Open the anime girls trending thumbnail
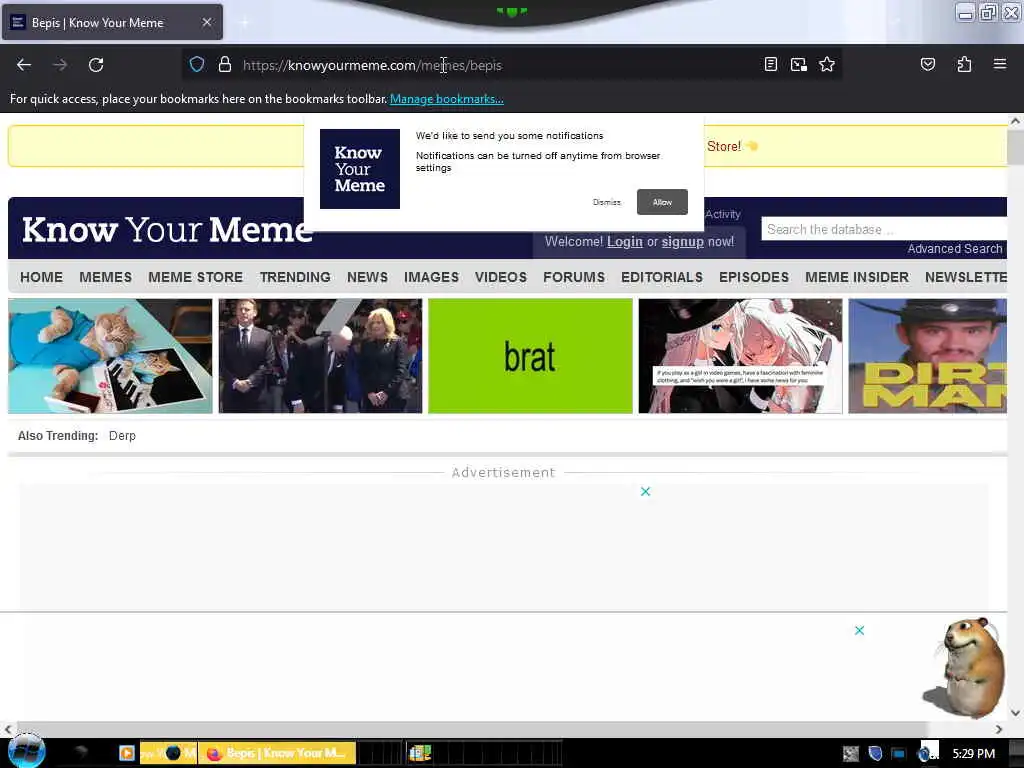The width and height of the screenshot is (1024, 768). coord(741,356)
